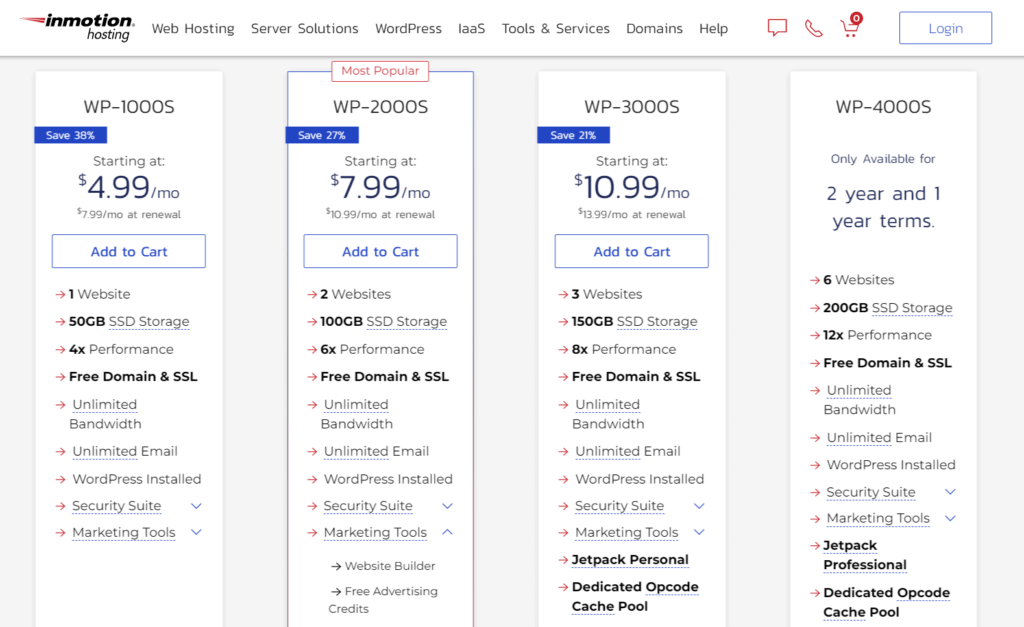Screen dimensions: 1024x627
Task: Click the $7.99/mo starting price
Action: pyautogui.click(x=380, y=187)
